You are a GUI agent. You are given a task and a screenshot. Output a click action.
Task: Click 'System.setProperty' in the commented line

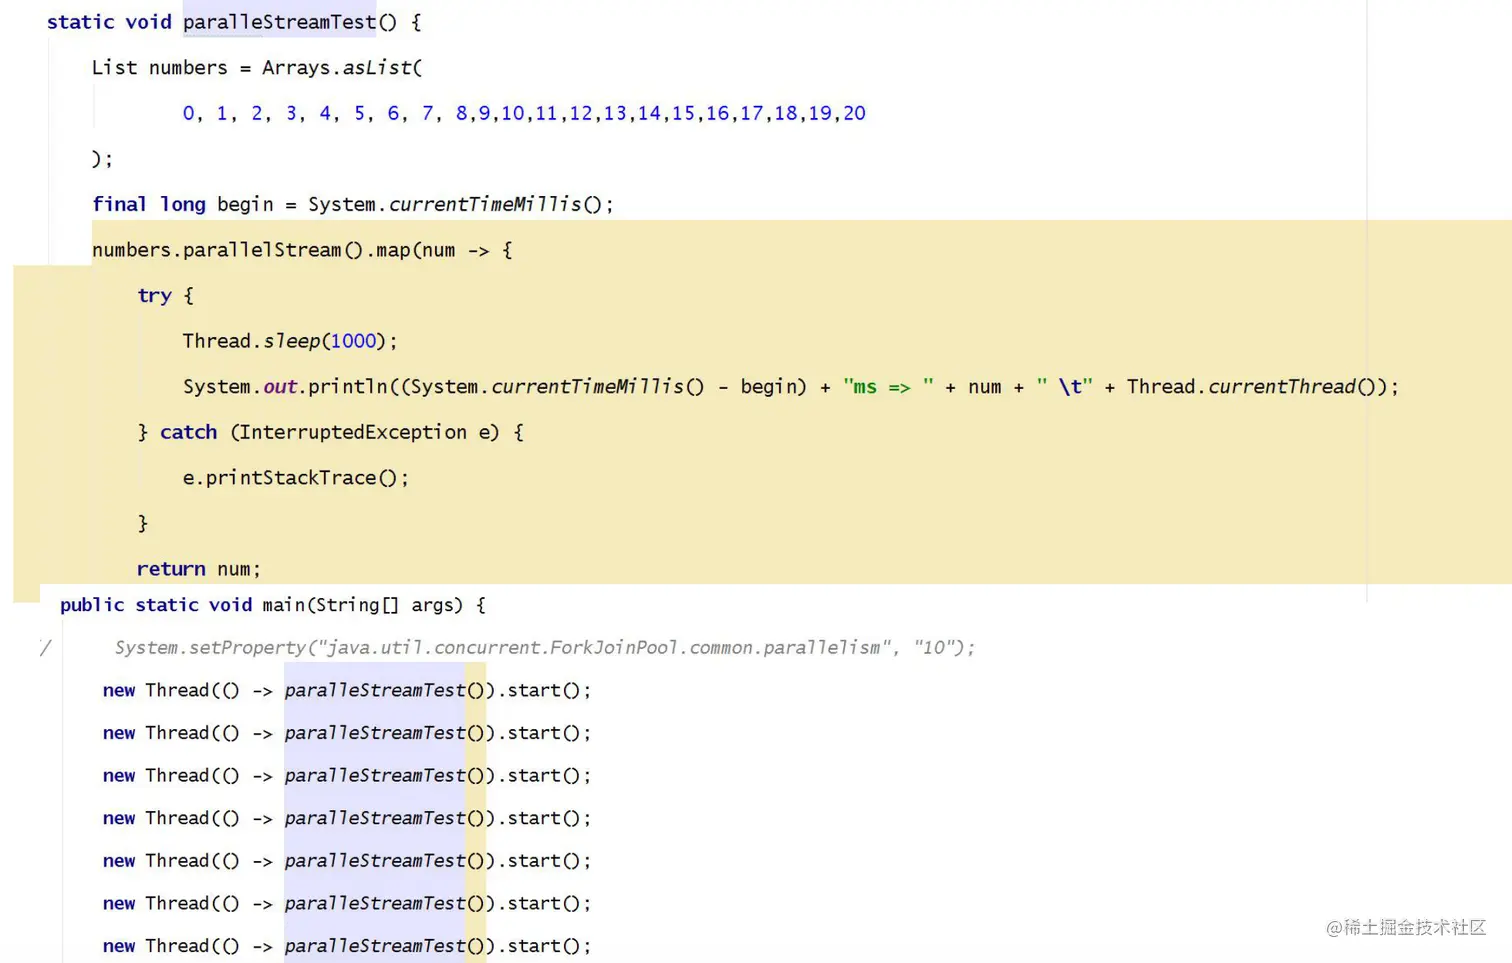click(210, 648)
